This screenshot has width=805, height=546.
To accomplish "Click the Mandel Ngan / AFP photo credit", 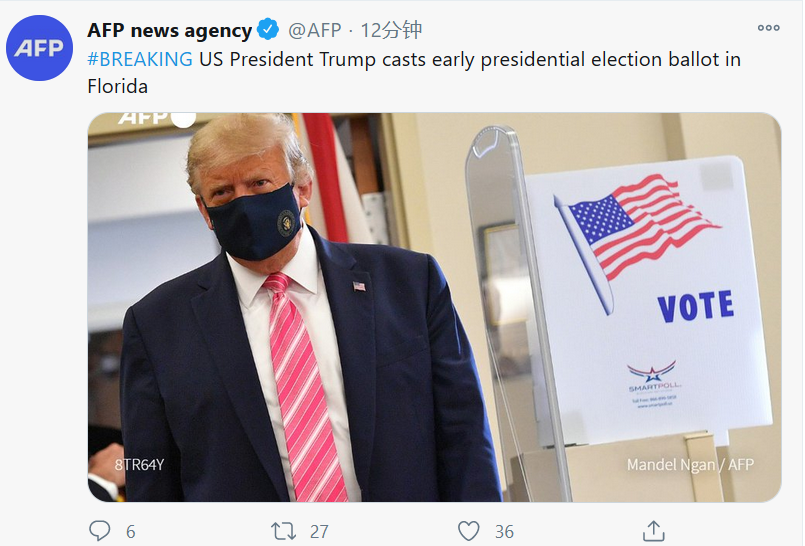I will tap(690, 464).
